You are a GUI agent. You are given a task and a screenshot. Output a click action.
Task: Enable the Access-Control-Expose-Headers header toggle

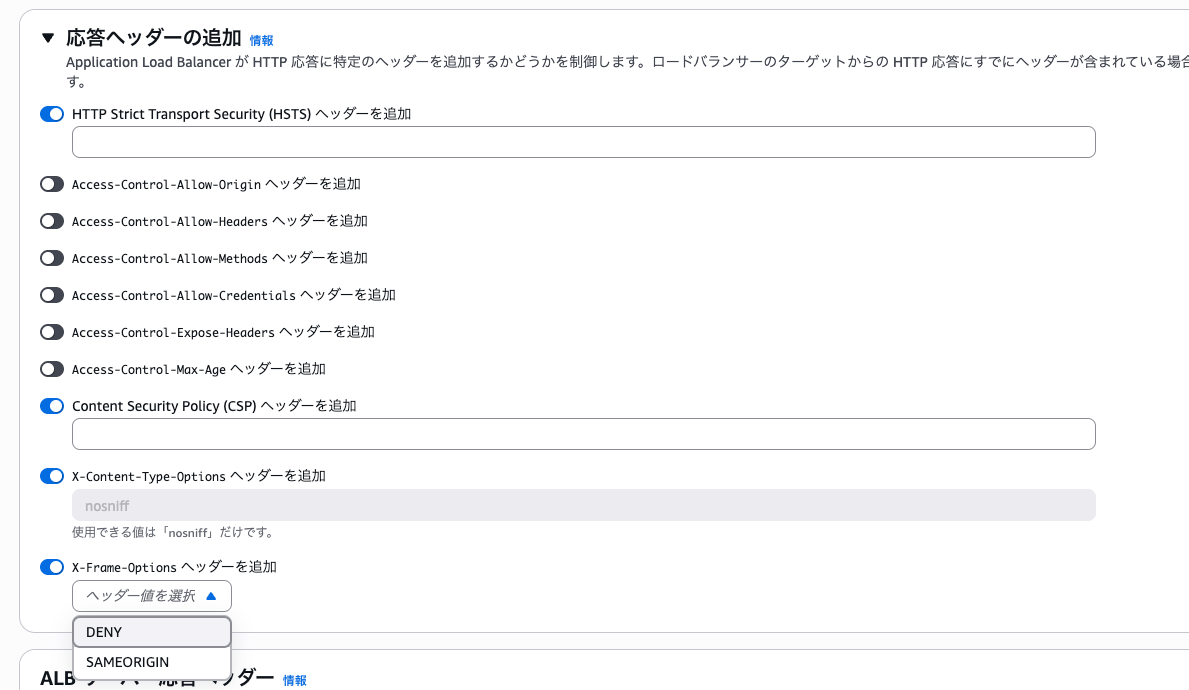(52, 332)
